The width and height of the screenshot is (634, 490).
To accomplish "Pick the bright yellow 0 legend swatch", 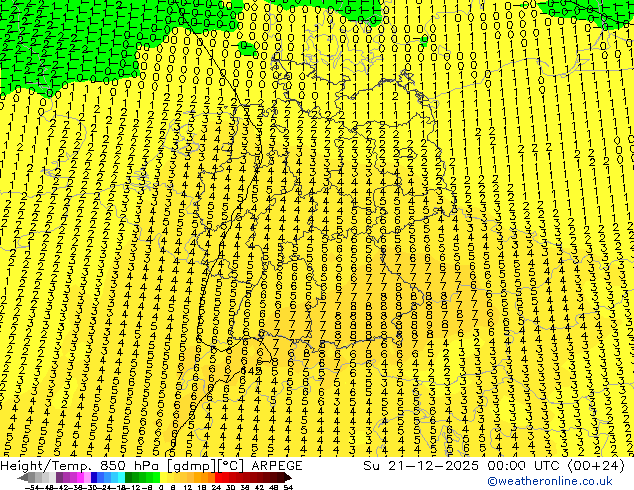I will [x=163, y=477].
